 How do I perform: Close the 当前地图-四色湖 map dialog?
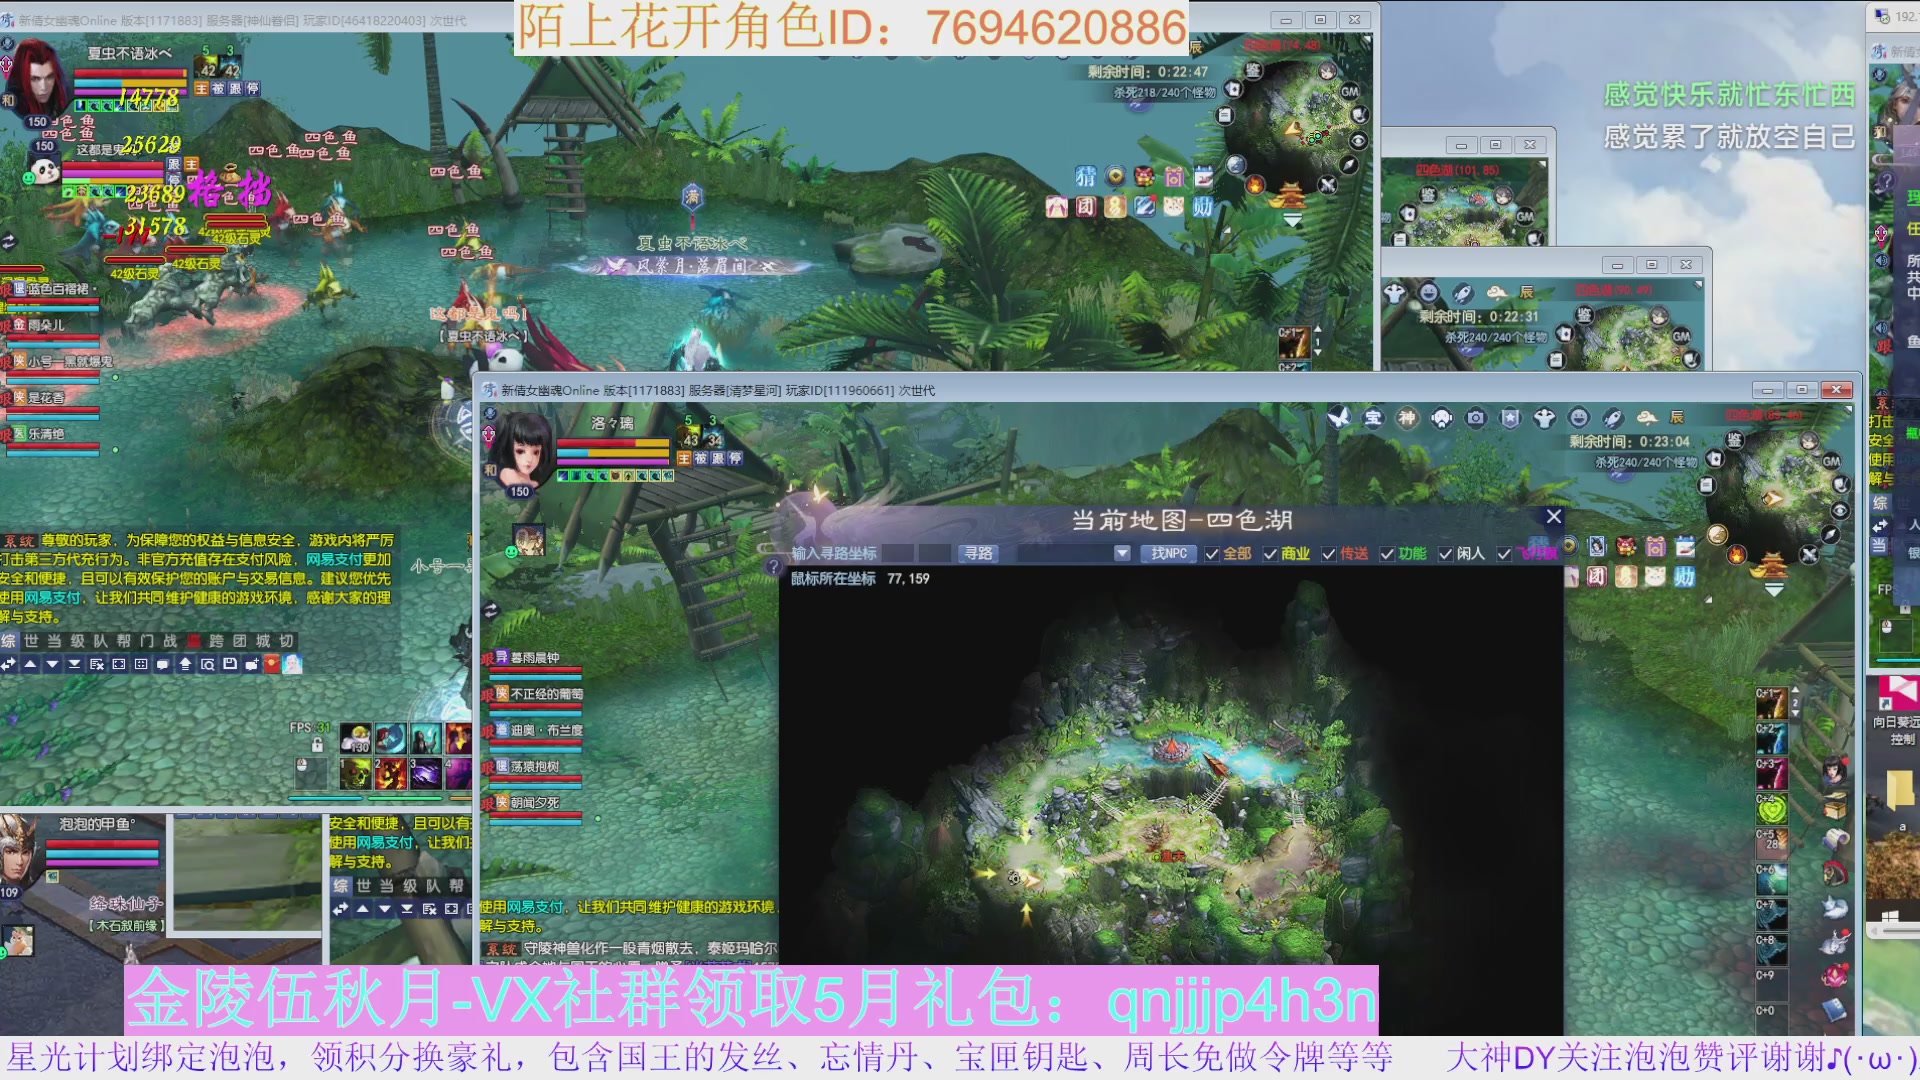1553,517
